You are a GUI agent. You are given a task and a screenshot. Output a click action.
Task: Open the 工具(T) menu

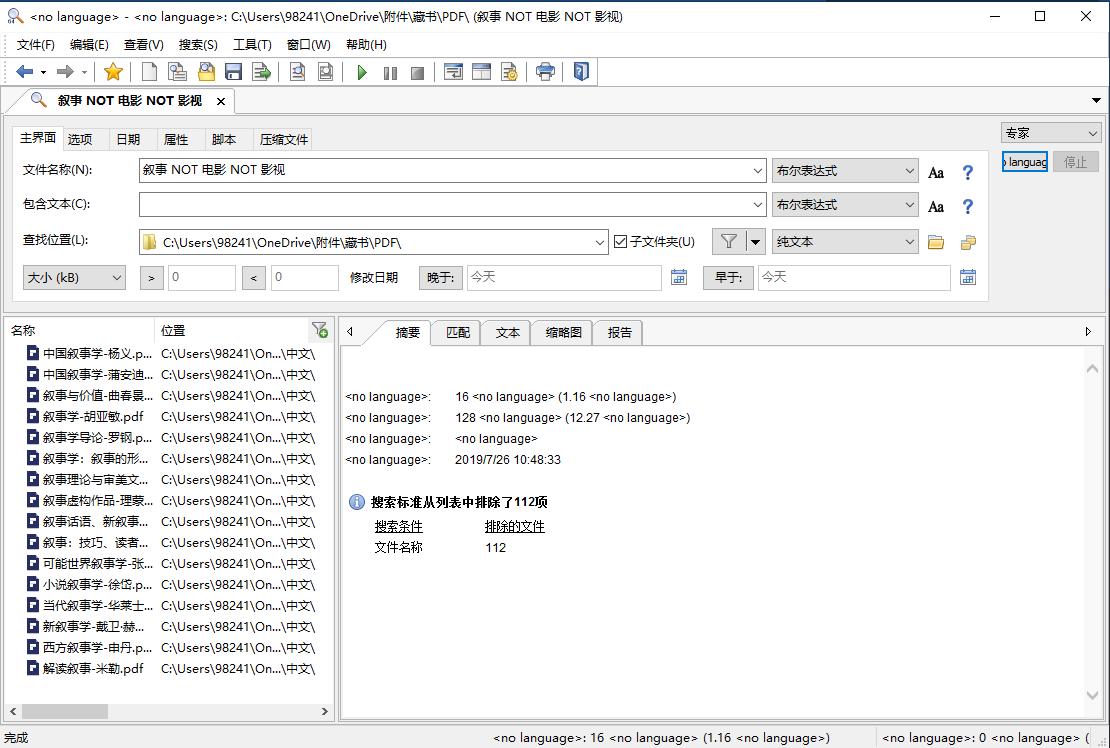(x=251, y=44)
